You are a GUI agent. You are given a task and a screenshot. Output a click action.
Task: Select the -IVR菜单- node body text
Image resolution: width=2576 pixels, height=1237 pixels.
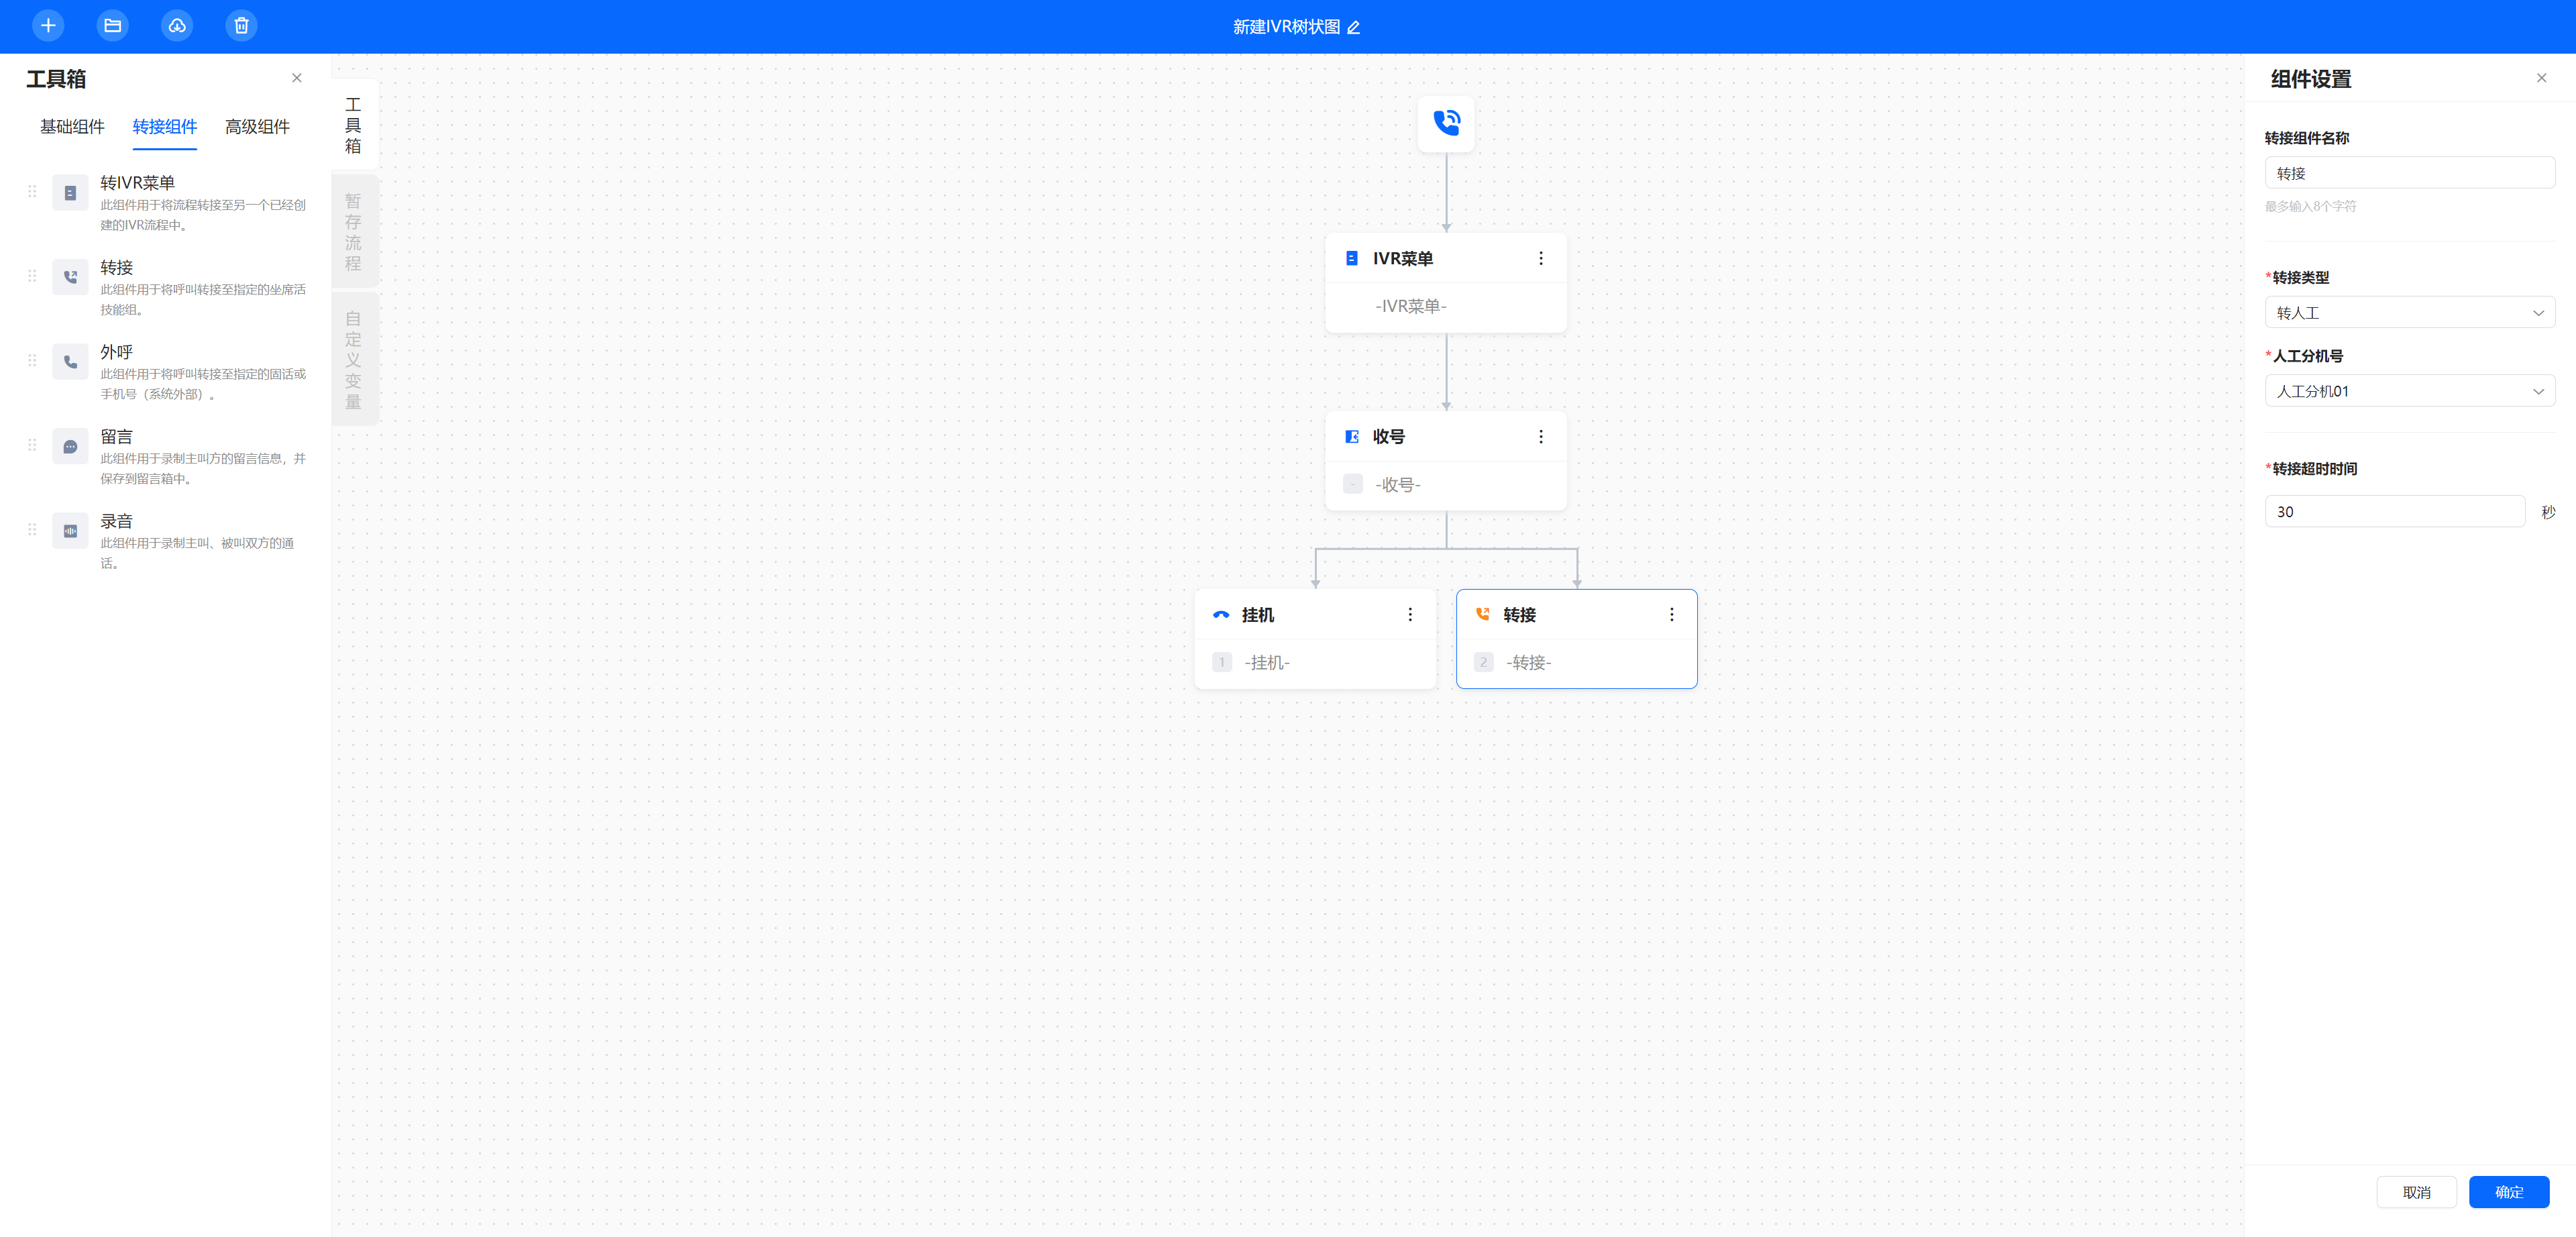(x=1410, y=306)
